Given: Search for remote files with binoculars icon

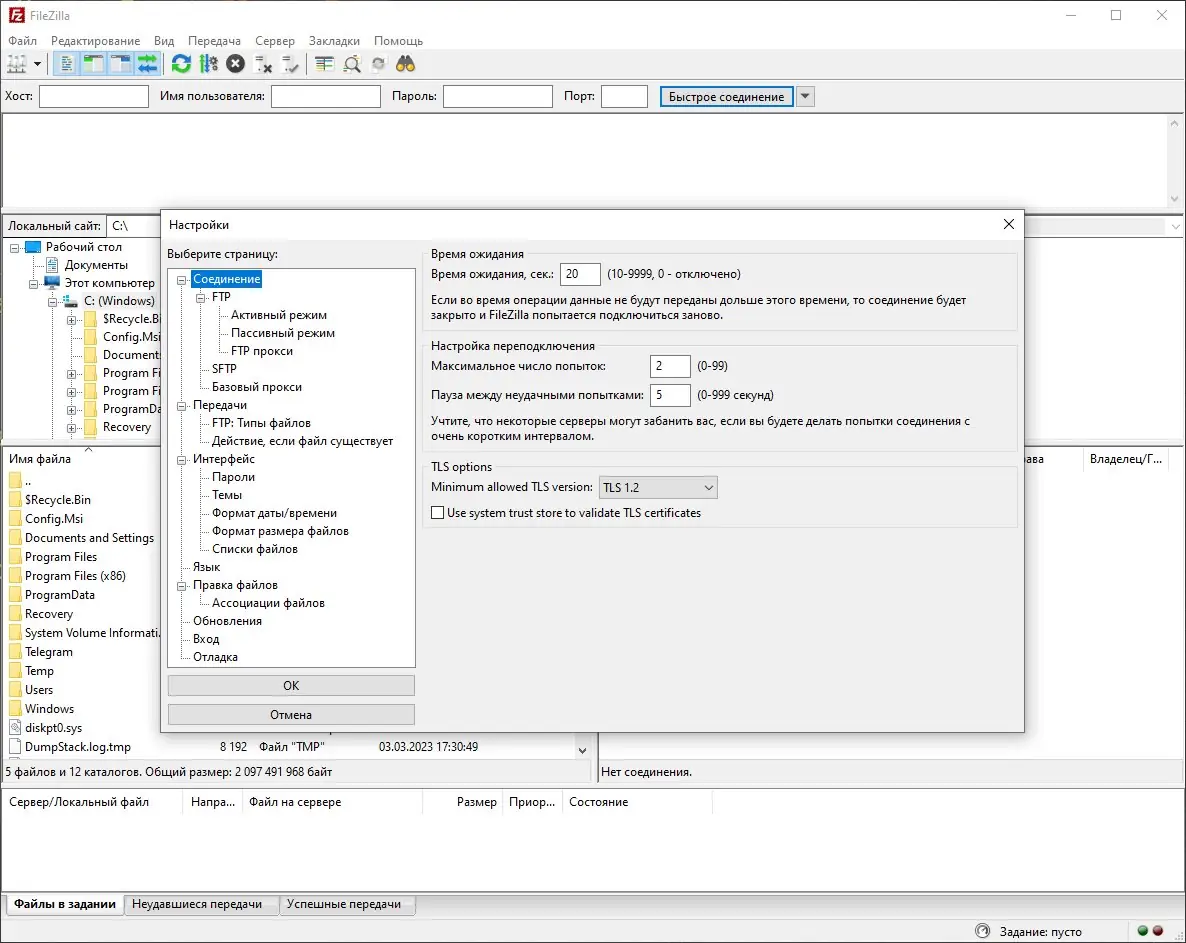Looking at the screenshot, I should [404, 63].
